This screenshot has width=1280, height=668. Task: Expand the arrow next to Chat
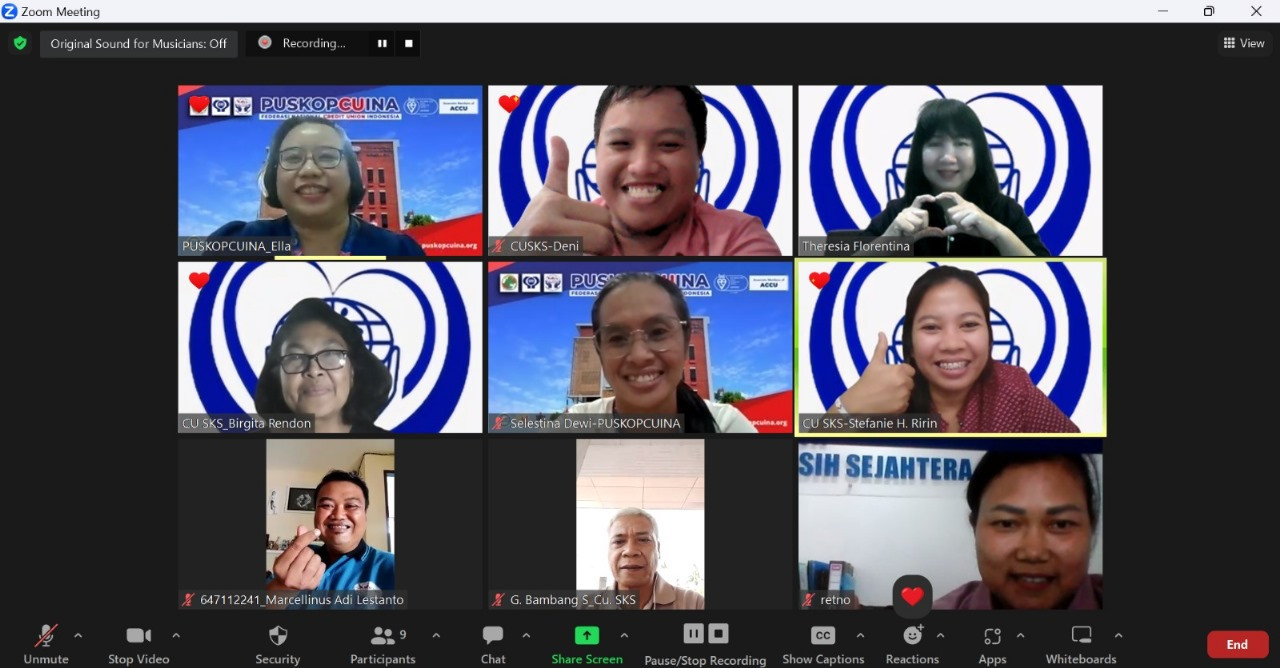(526, 635)
